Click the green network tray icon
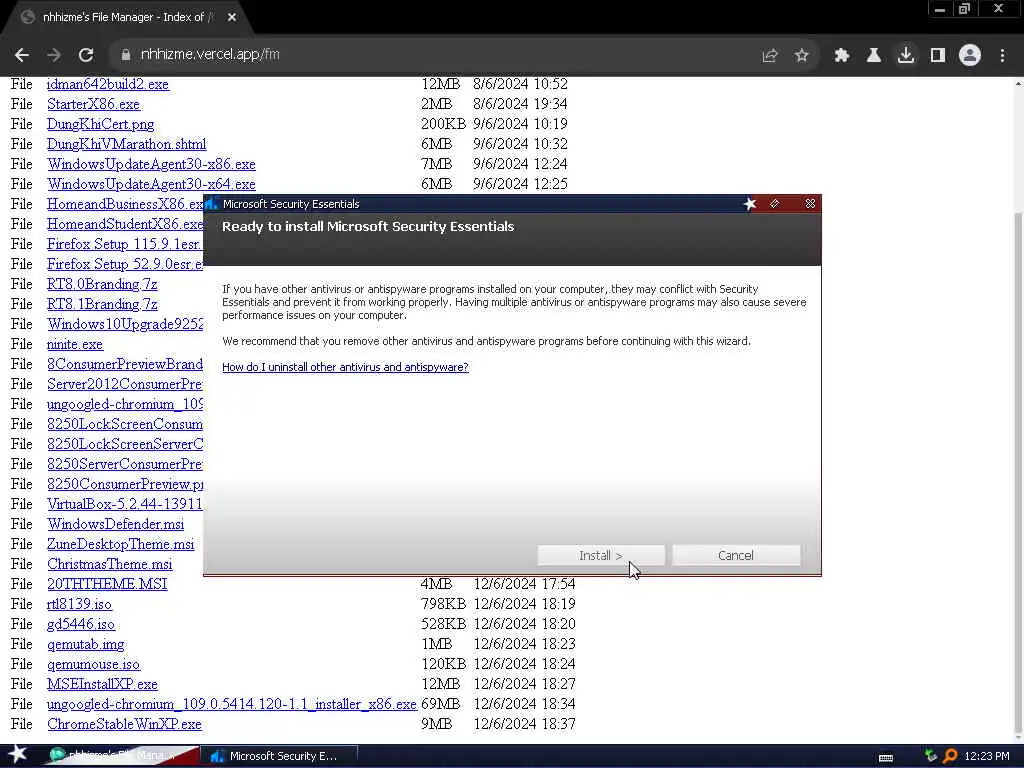Viewport: 1024px width, 768px height. (x=931, y=756)
